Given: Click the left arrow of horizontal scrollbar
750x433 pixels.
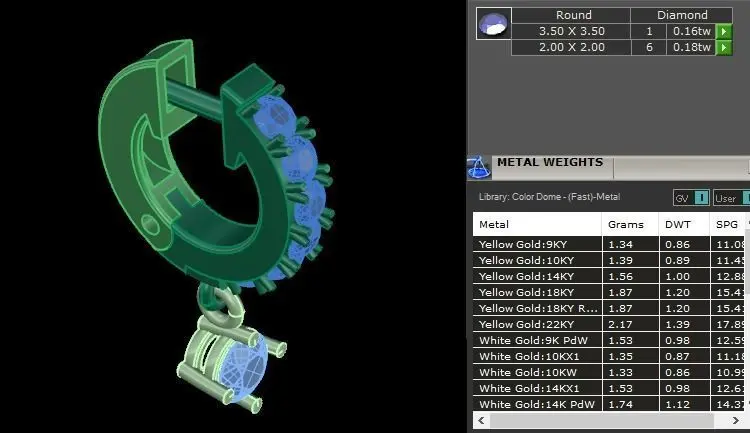Looking at the screenshot, I should tap(481, 421).
